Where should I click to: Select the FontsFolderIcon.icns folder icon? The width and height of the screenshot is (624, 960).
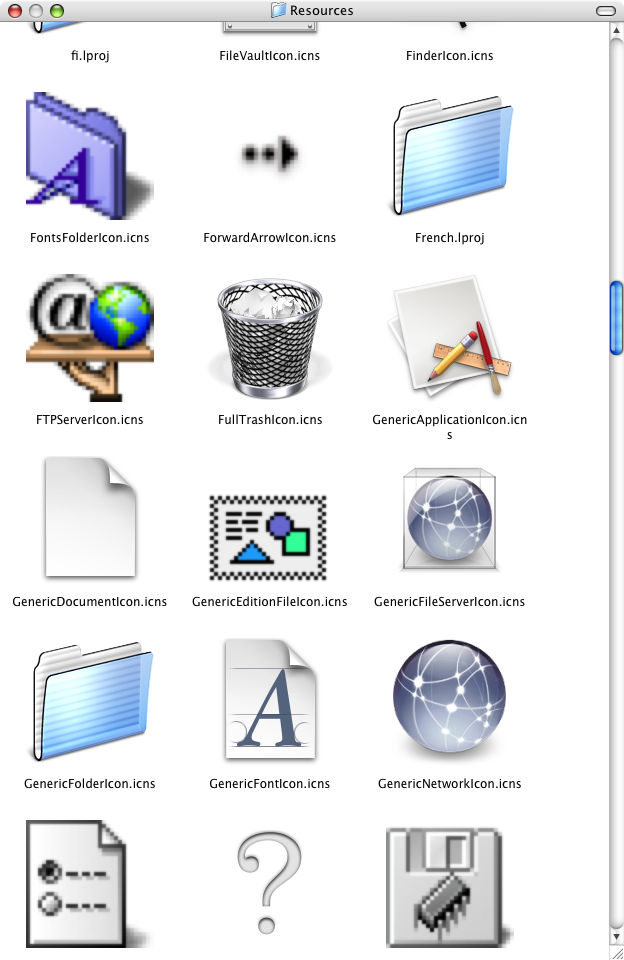tap(89, 156)
